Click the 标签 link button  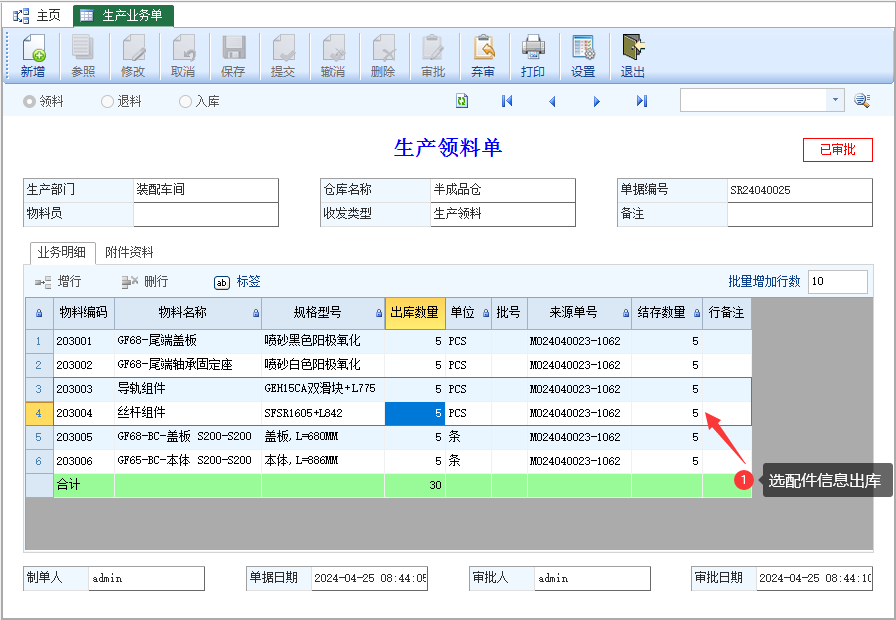coord(238,282)
